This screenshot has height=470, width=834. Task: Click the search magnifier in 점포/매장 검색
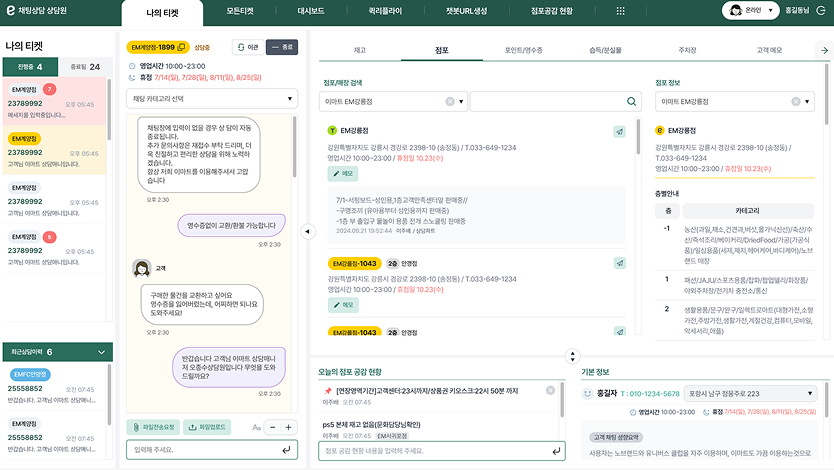click(632, 101)
